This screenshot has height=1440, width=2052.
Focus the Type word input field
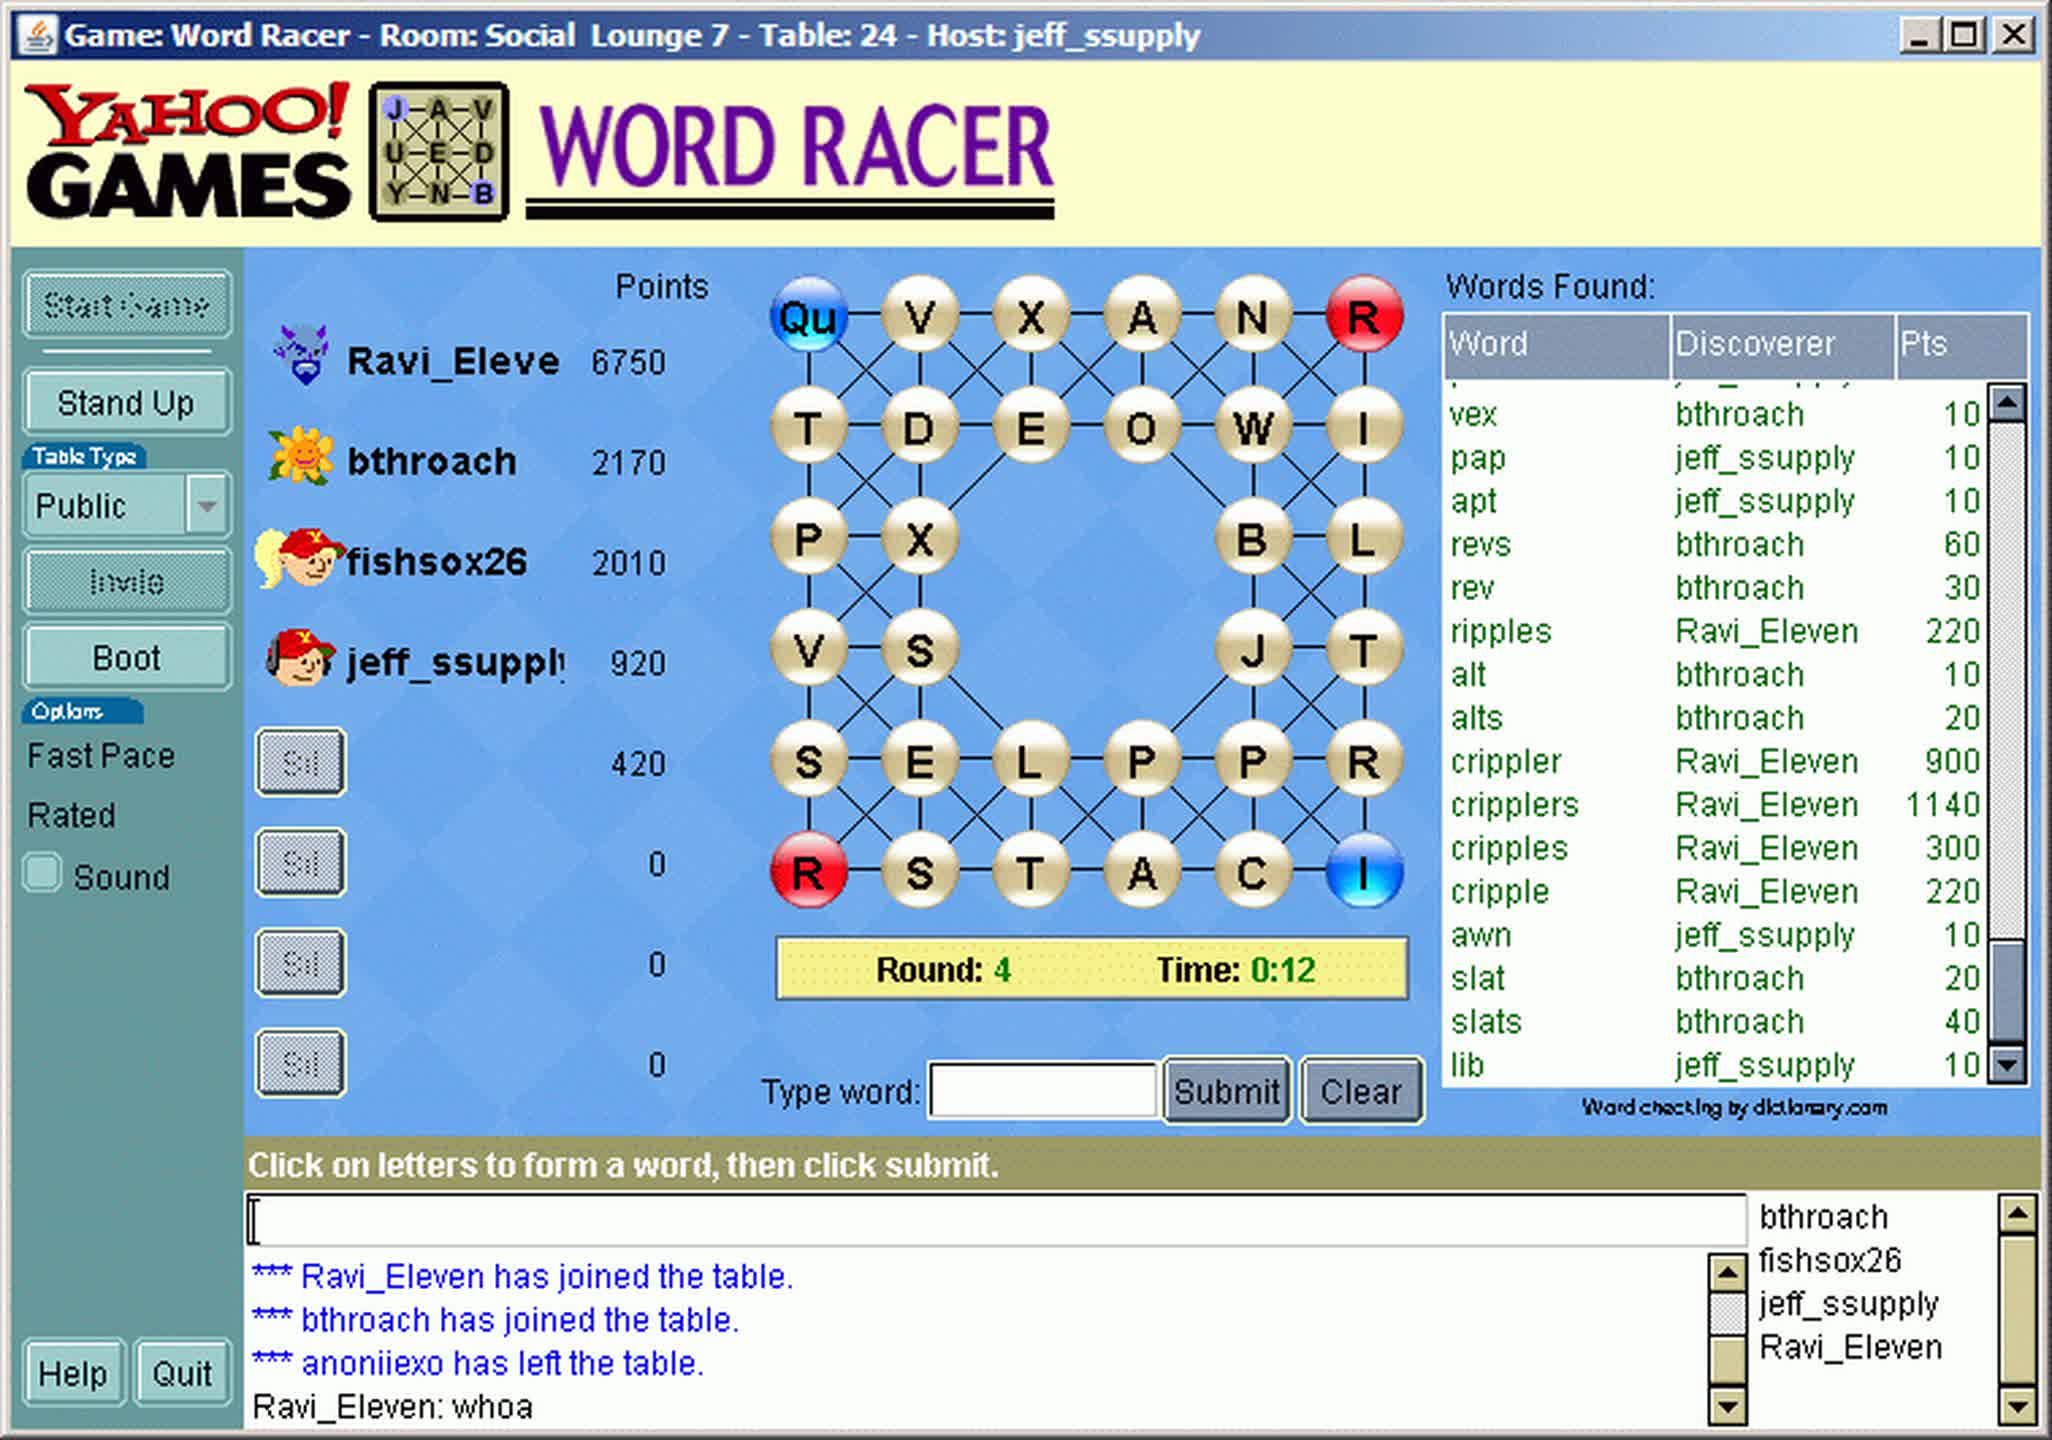click(1043, 1091)
